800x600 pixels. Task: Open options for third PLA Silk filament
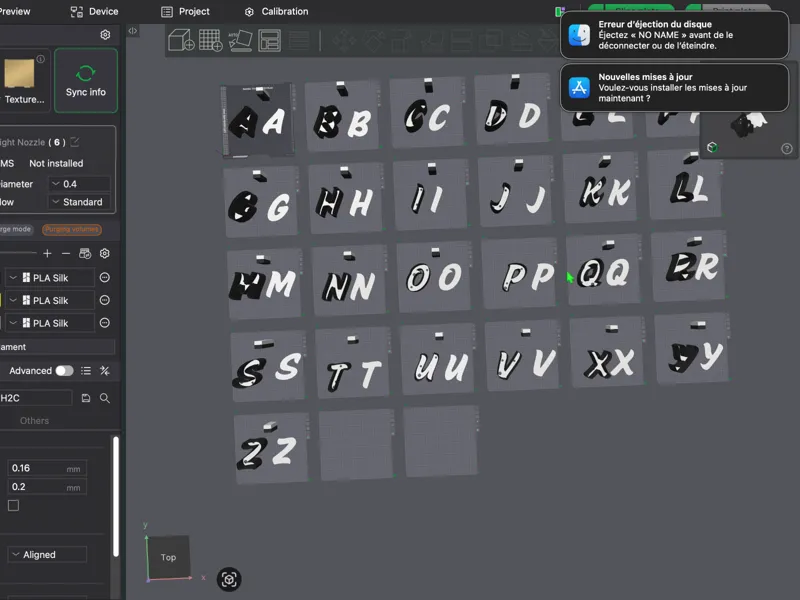(105, 322)
